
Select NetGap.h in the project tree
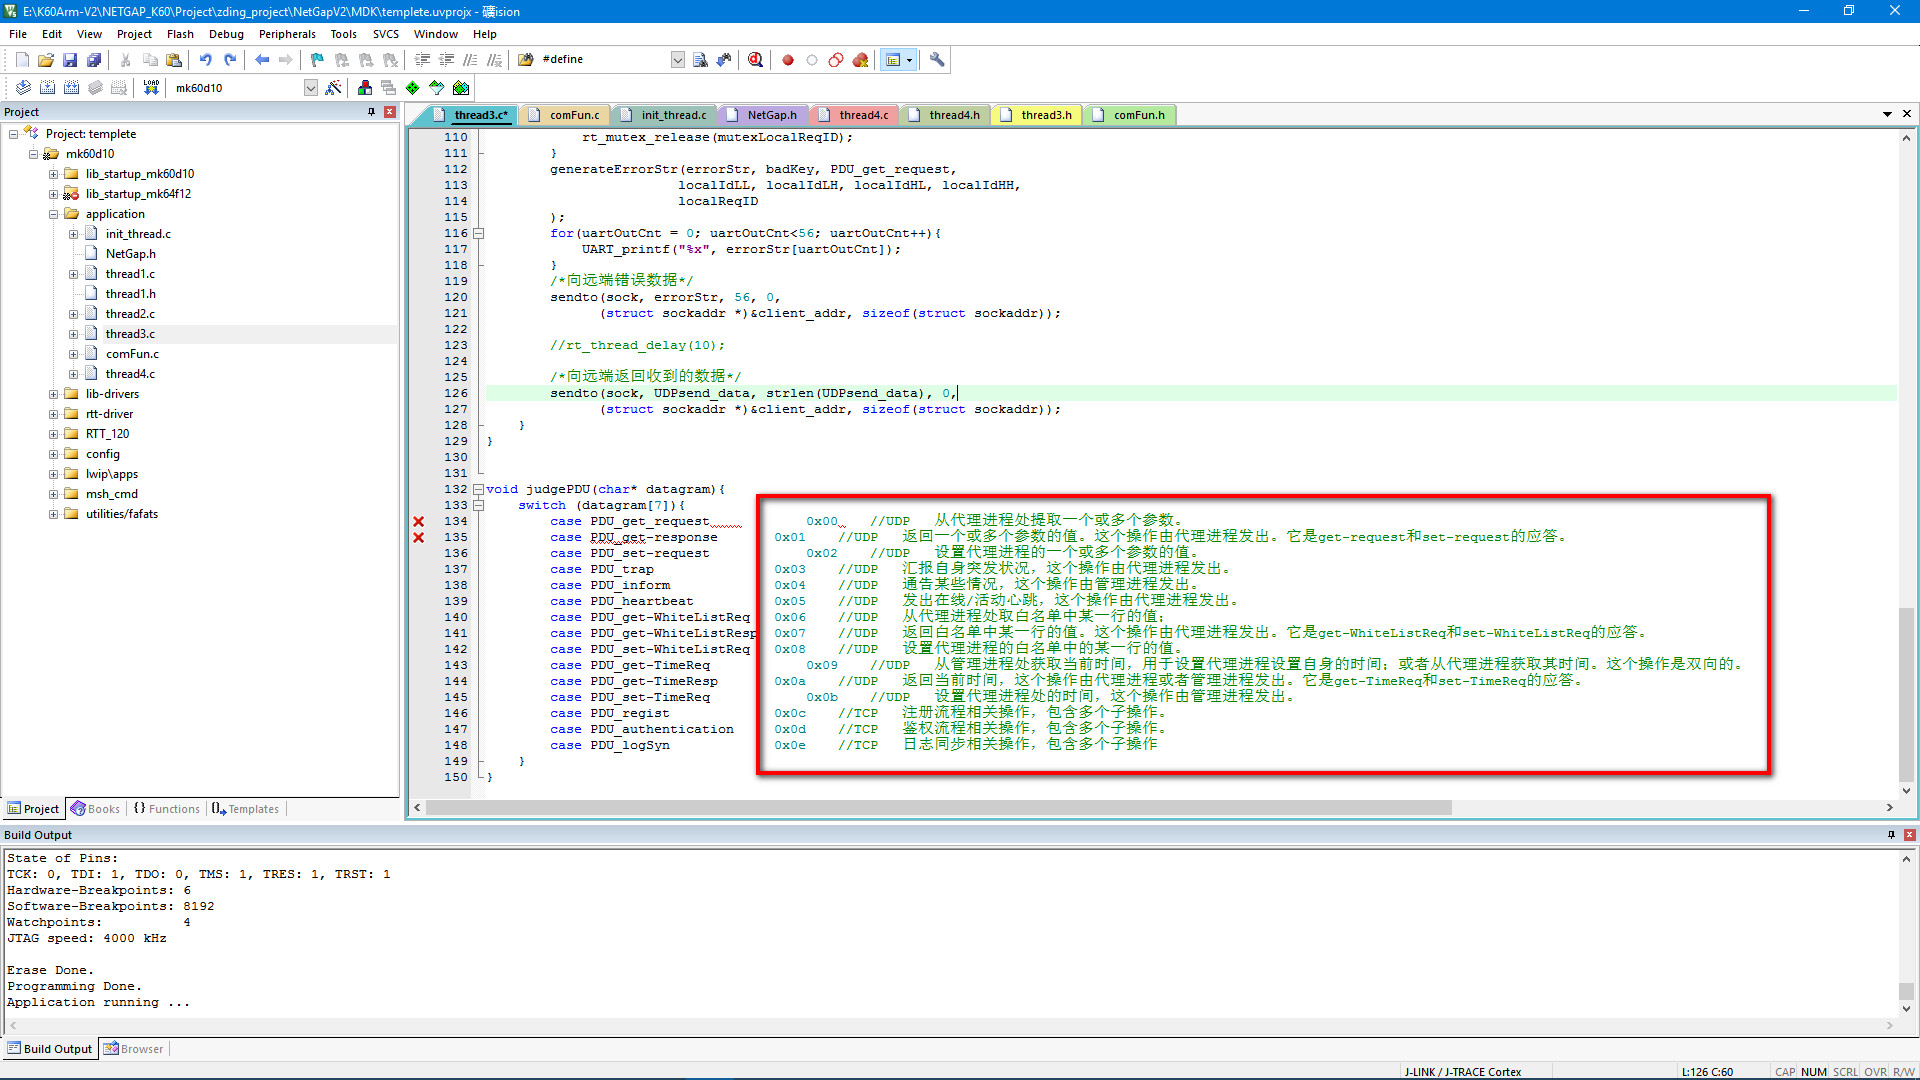tap(130, 254)
